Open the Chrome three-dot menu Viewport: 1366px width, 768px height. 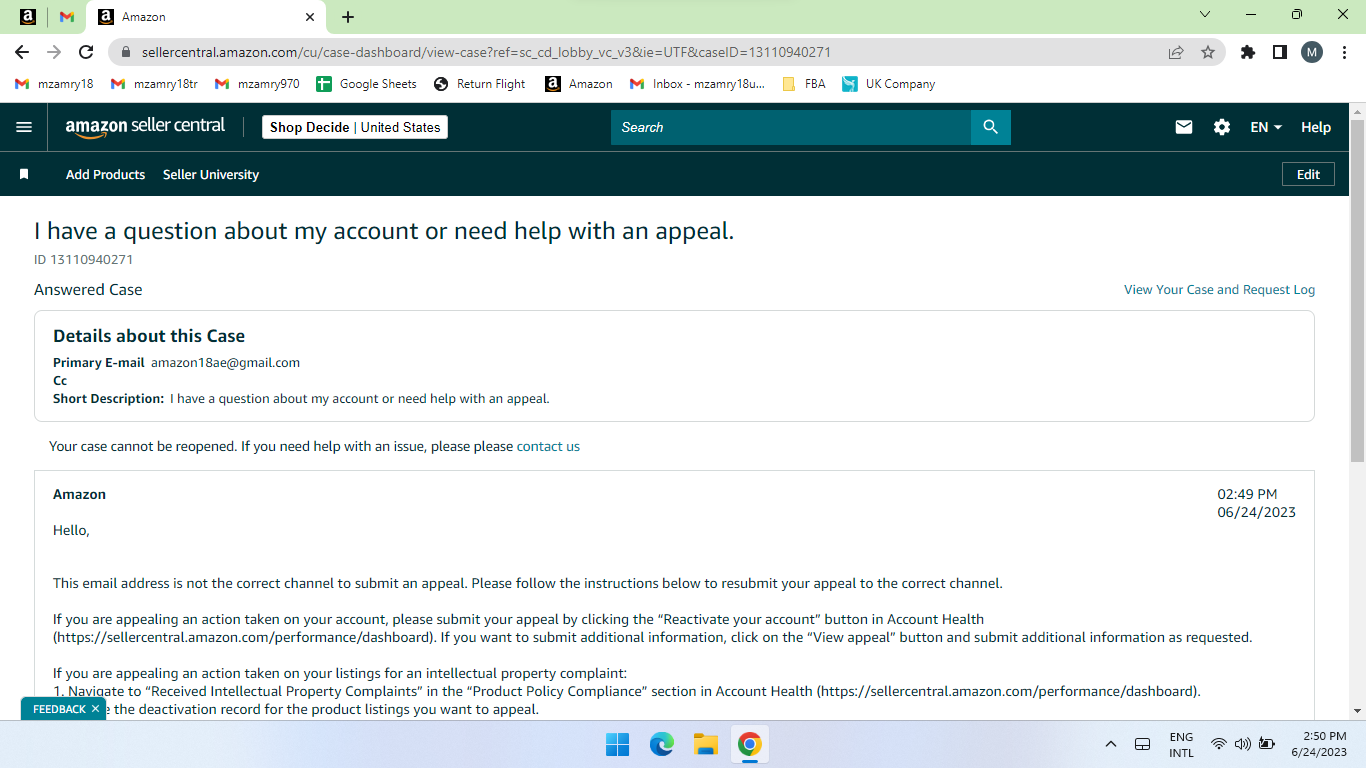1344,52
